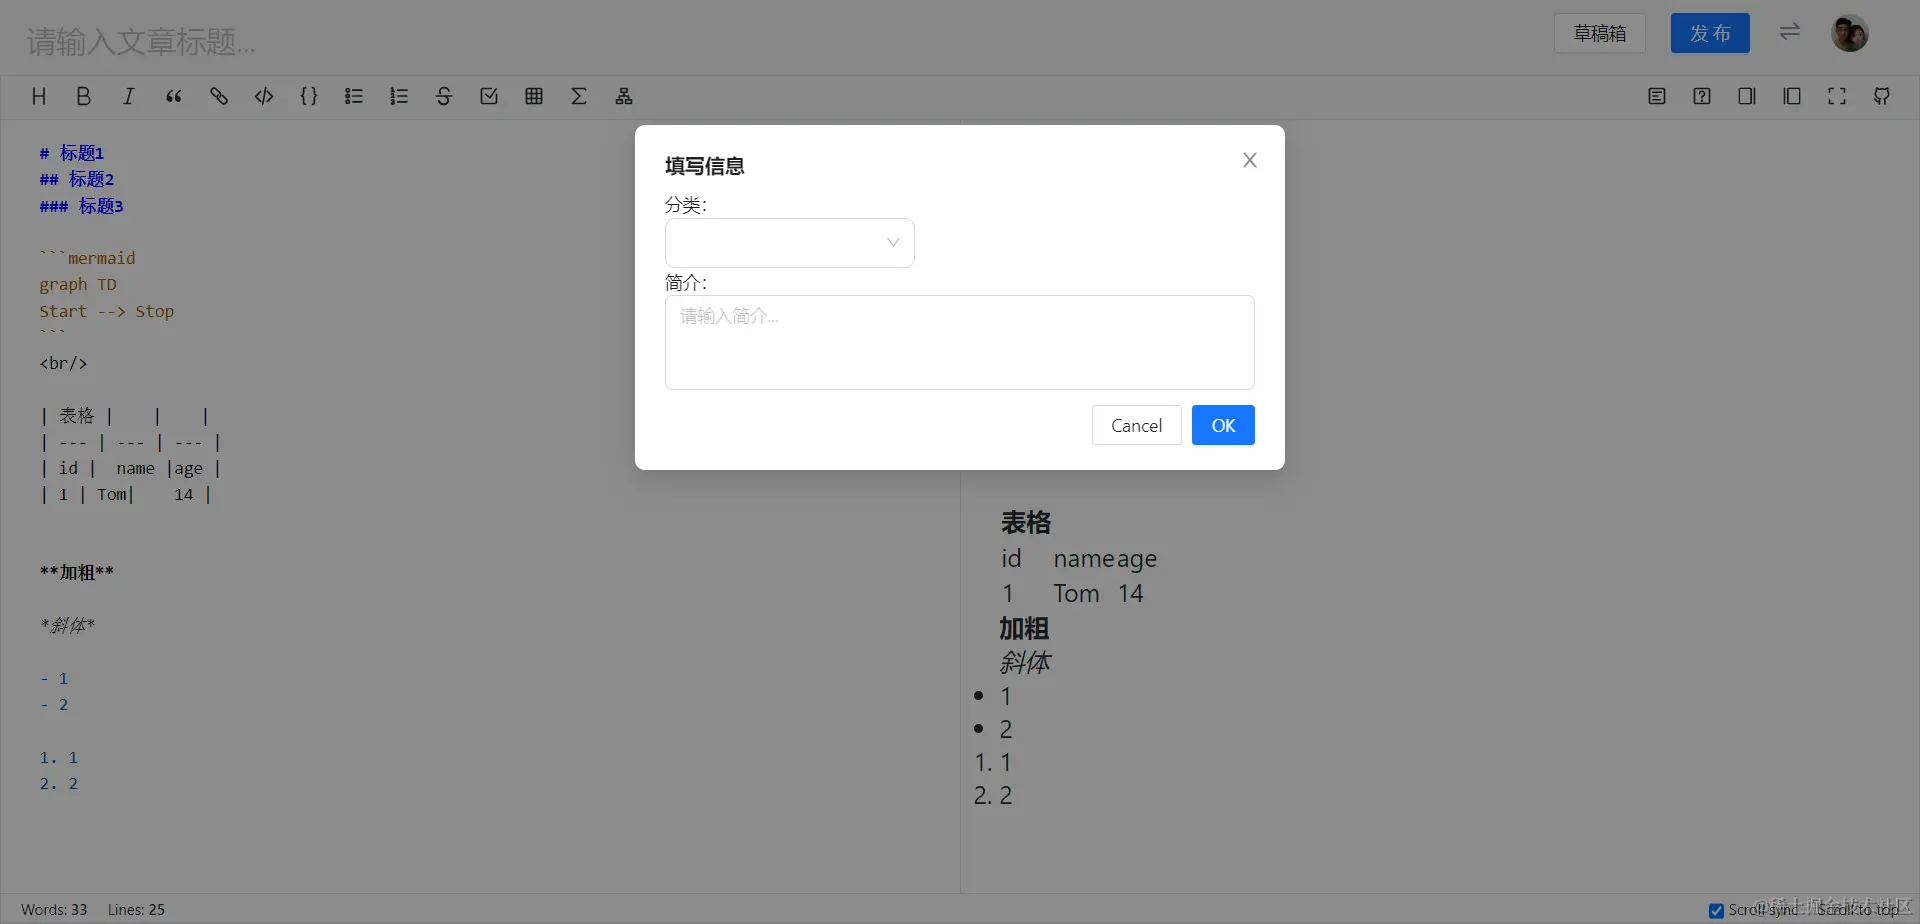Click the 'graph TD' line in editor
1920x924 pixels.
pos(78,285)
